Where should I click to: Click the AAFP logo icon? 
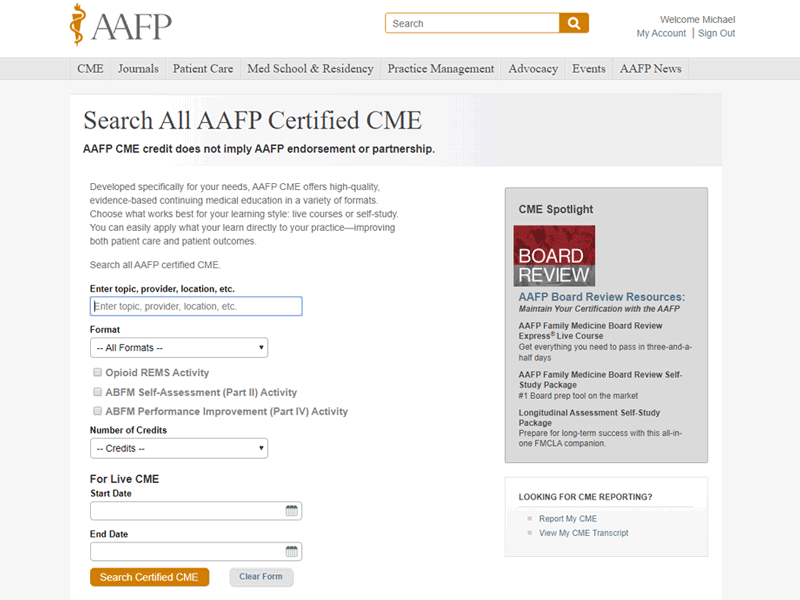(x=78, y=25)
